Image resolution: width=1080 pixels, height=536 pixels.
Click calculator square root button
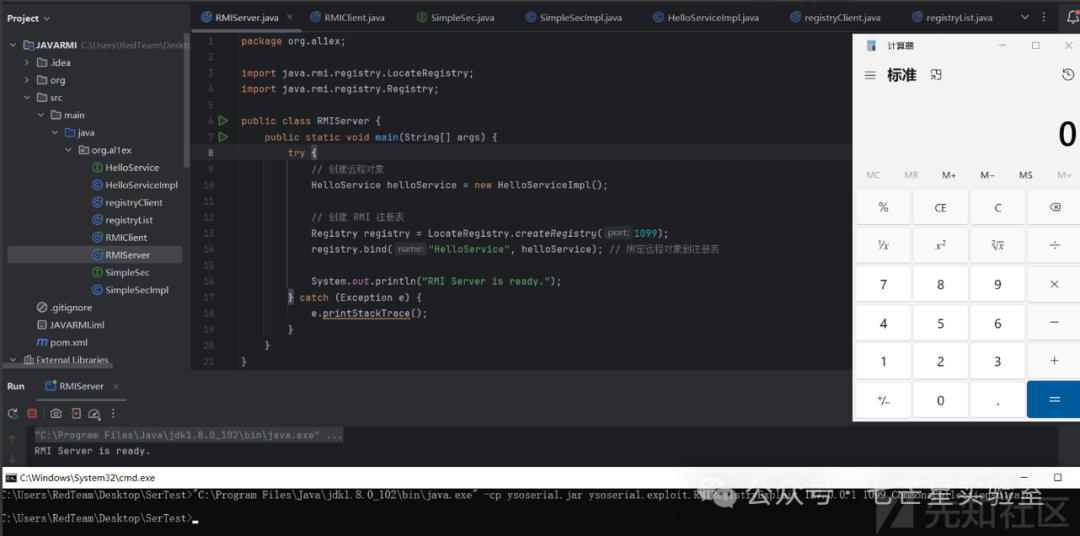pyautogui.click(x=997, y=245)
